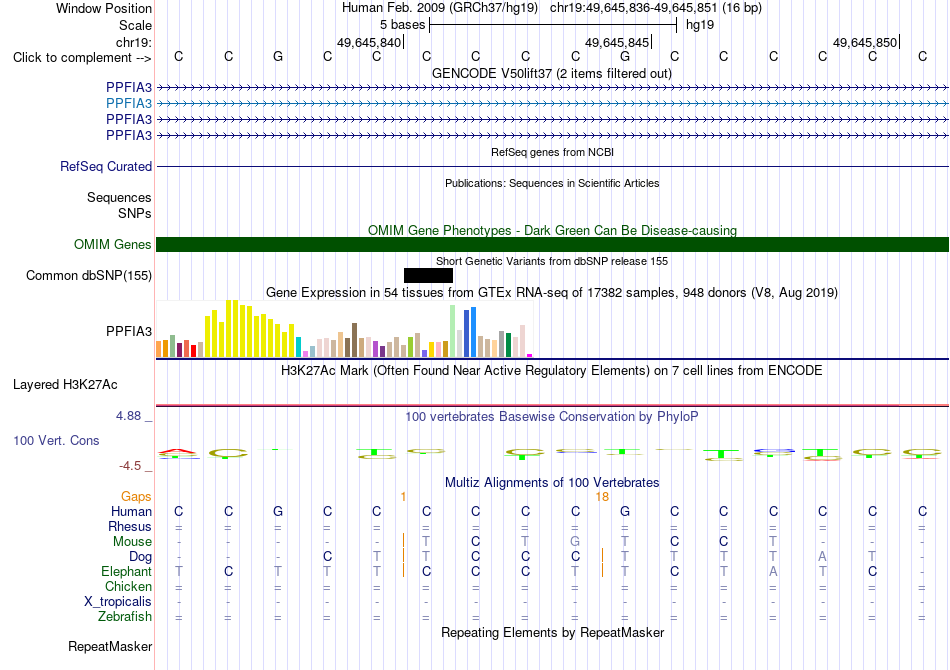Click the tall light-green GTEx expression bar
This screenshot has width=950, height=670.
453,331
